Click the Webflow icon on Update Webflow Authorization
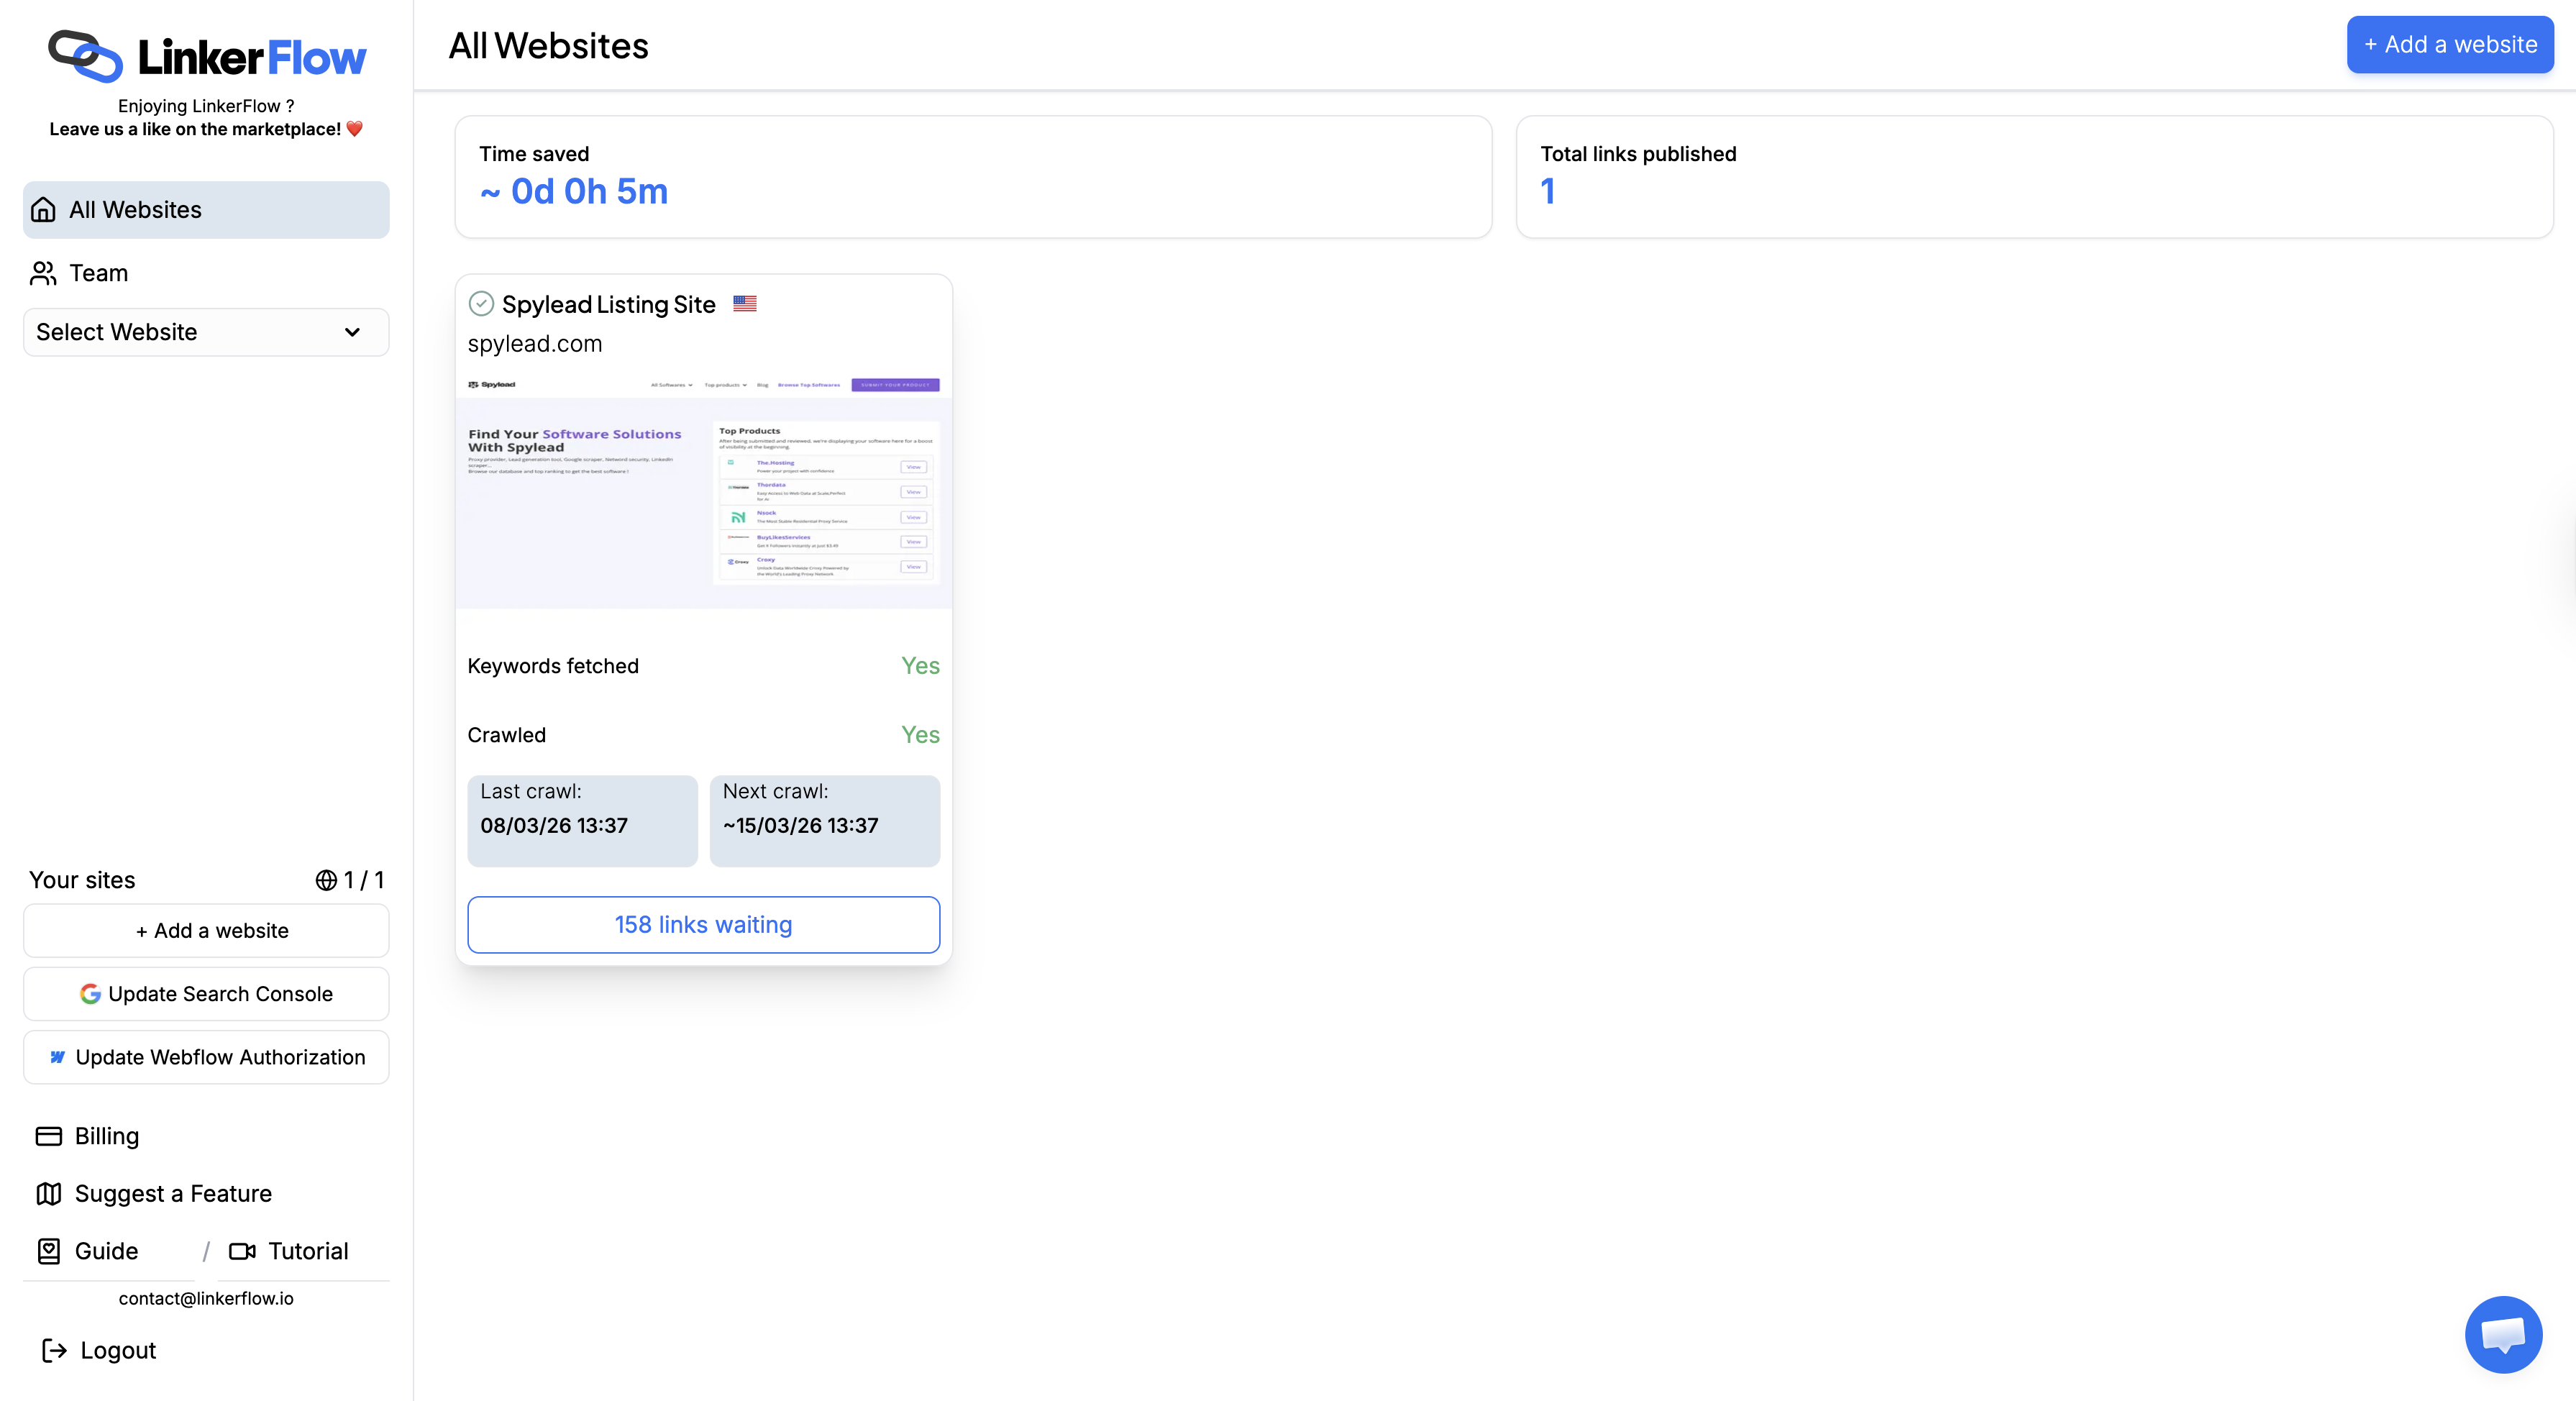 point(58,1057)
